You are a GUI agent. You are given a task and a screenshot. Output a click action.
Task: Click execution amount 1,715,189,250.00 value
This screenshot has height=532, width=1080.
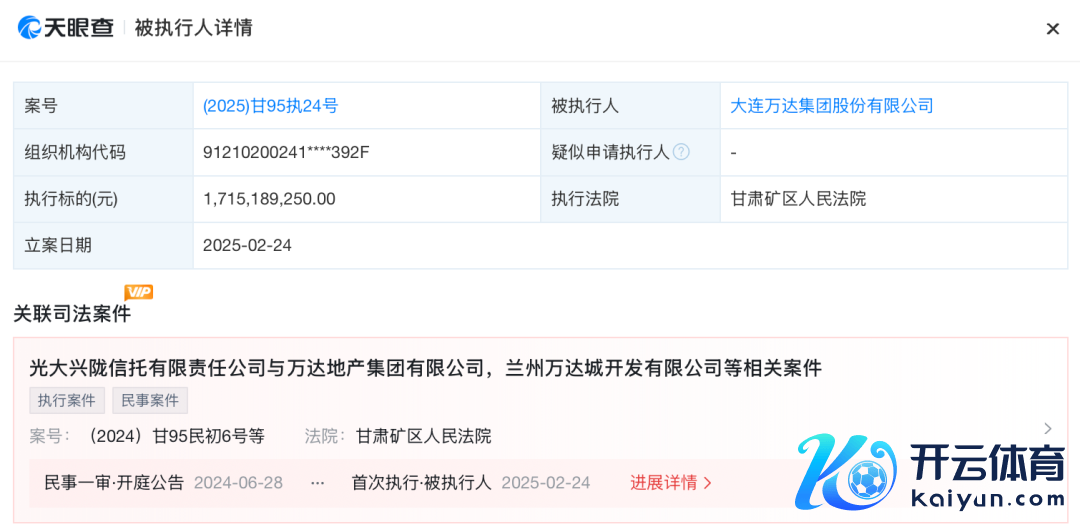pyautogui.click(x=269, y=199)
